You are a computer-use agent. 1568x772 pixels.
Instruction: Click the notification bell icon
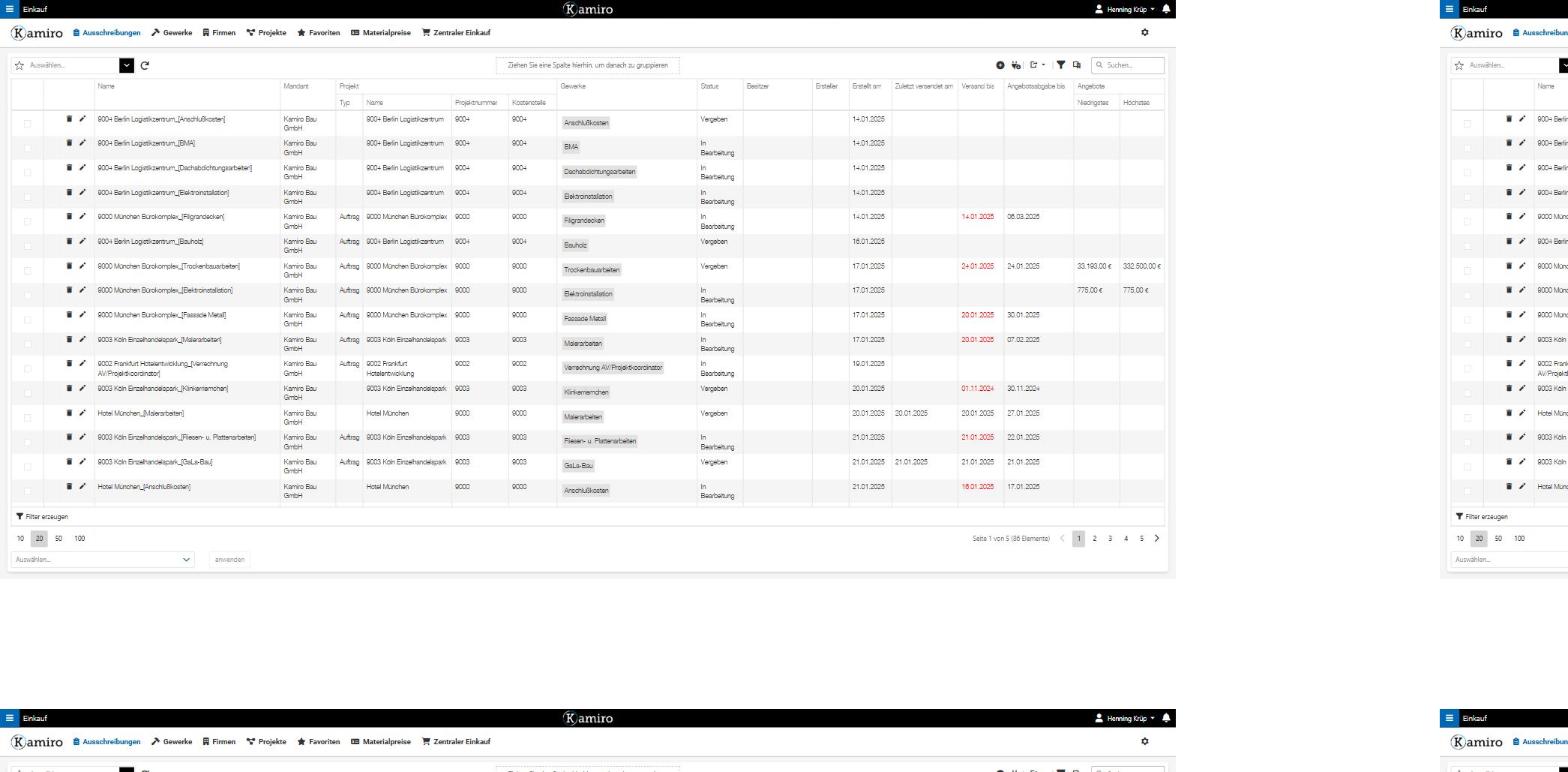1166,9
